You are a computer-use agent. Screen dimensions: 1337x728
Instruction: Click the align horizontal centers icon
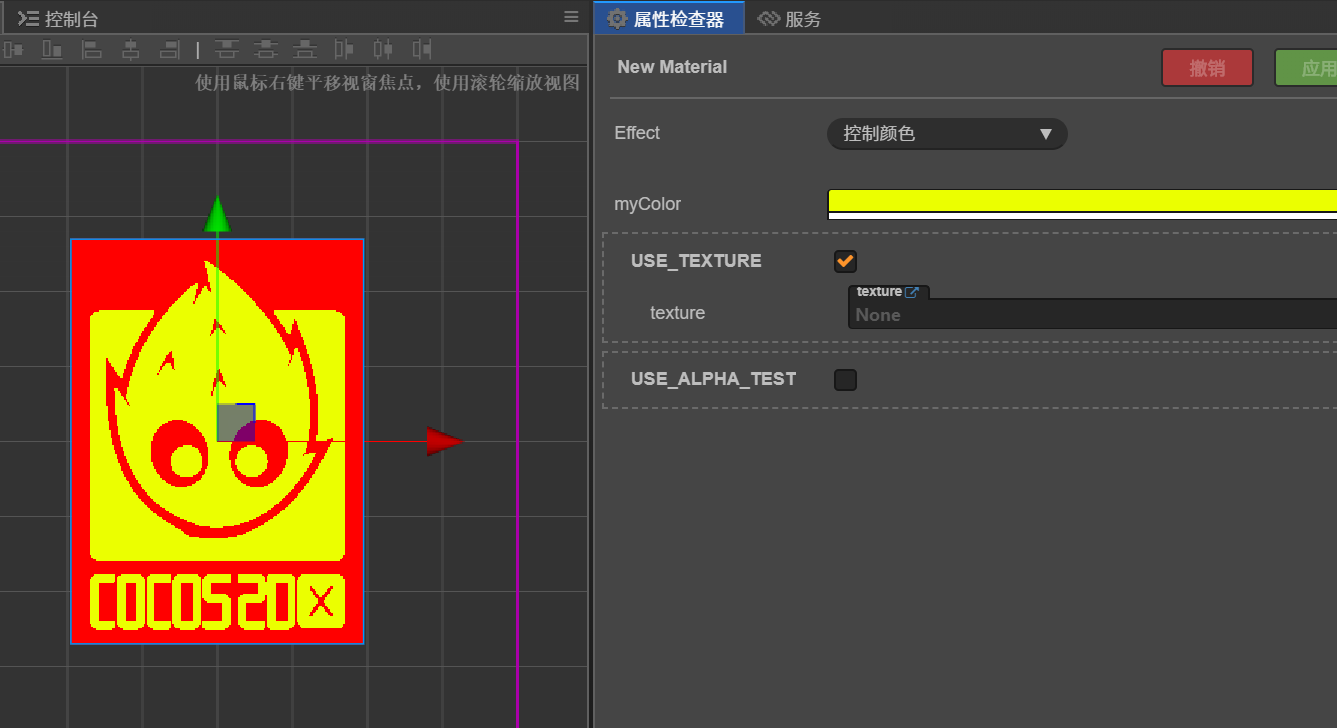point(131,49)
